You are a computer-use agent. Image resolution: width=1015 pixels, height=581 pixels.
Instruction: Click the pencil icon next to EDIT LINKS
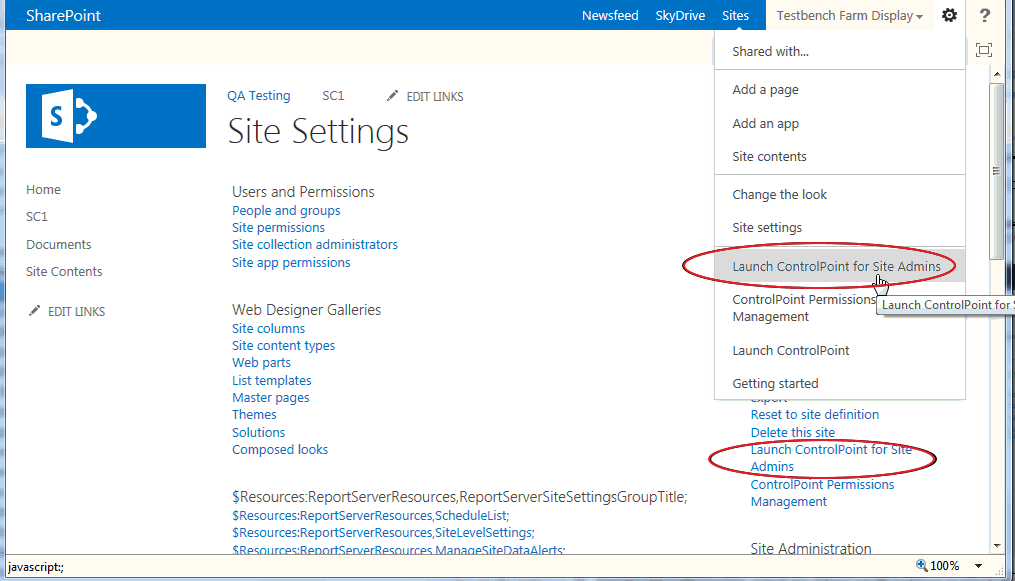(x=393, y=96)
